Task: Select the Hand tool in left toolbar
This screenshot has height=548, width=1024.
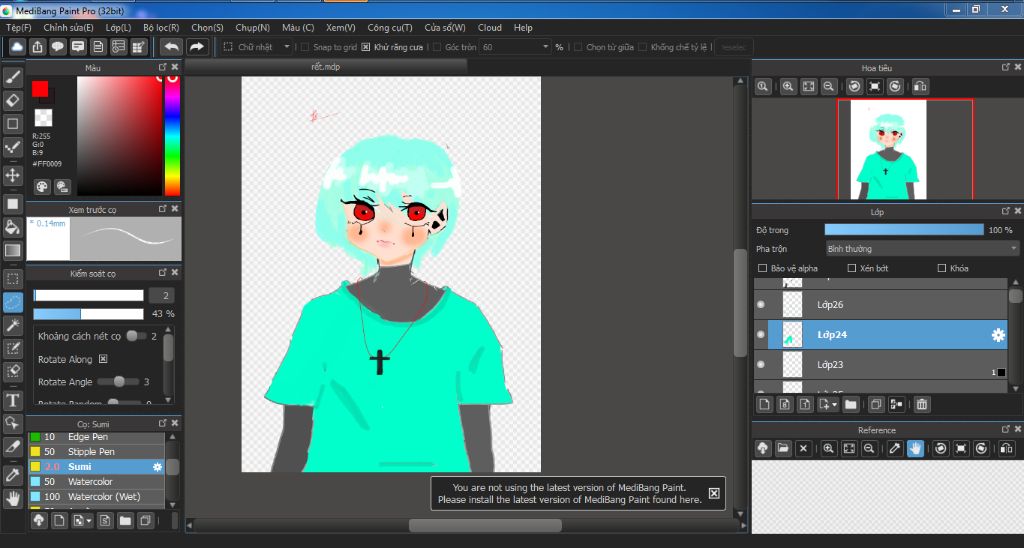Action: [x=12, y=498]
